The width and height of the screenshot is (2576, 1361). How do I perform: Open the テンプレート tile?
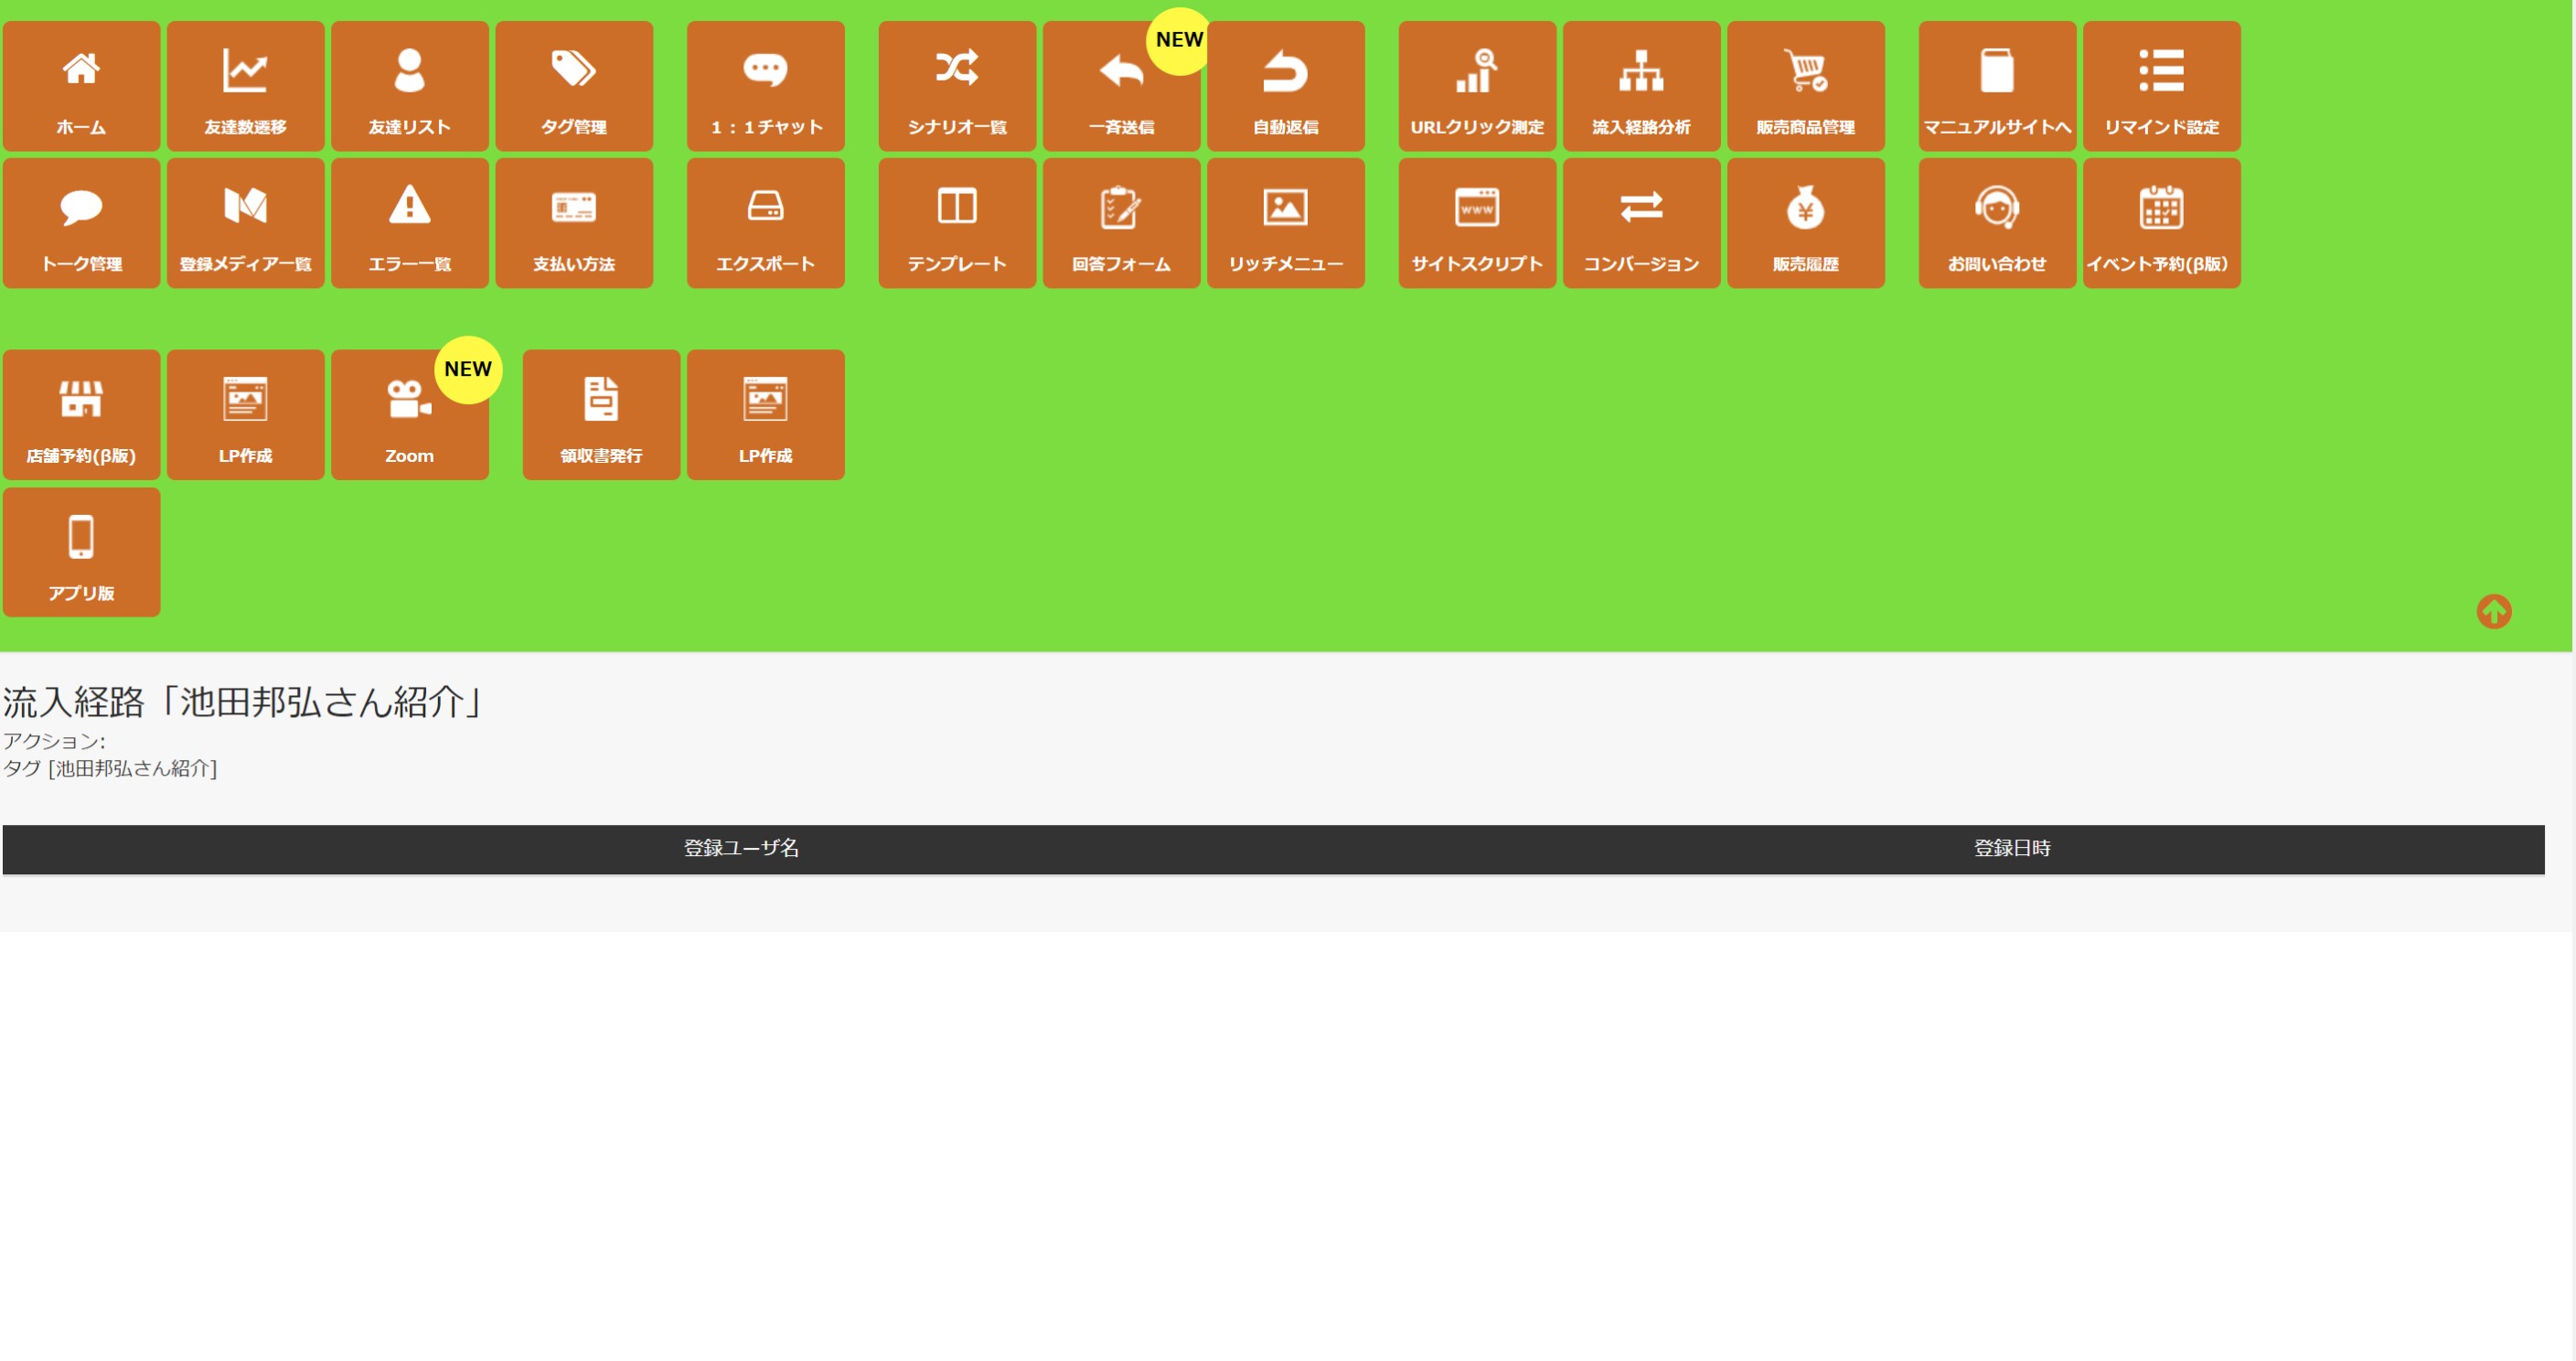tap(957, 223)
